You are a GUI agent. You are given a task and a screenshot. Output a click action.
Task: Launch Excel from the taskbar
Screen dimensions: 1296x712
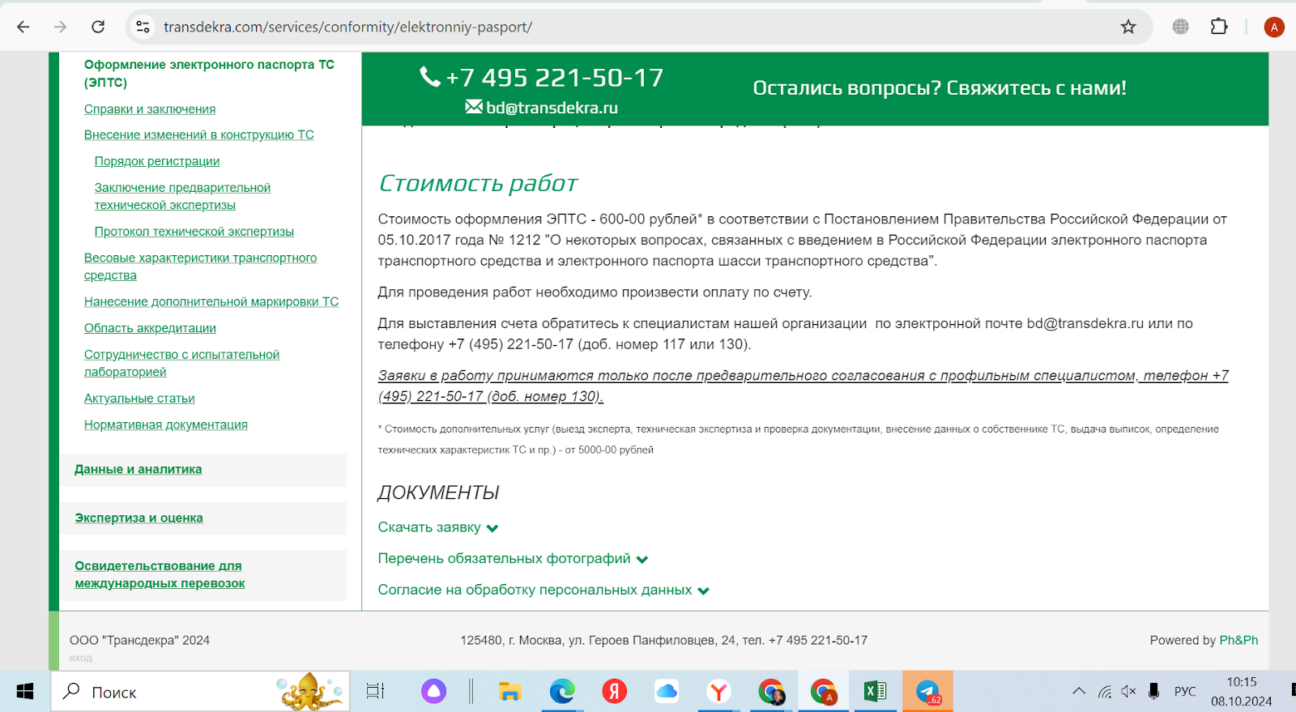coord(875,691)
